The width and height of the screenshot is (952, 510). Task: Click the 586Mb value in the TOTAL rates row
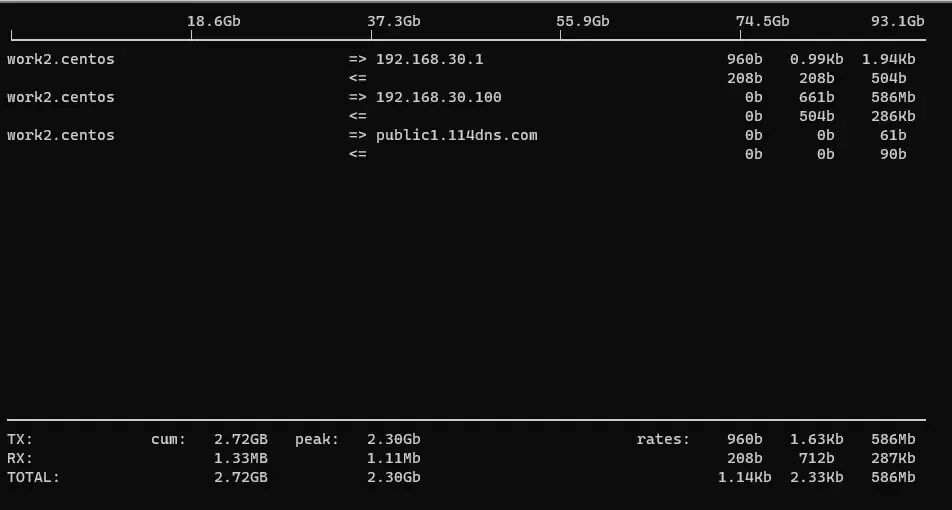pos(893,477)
